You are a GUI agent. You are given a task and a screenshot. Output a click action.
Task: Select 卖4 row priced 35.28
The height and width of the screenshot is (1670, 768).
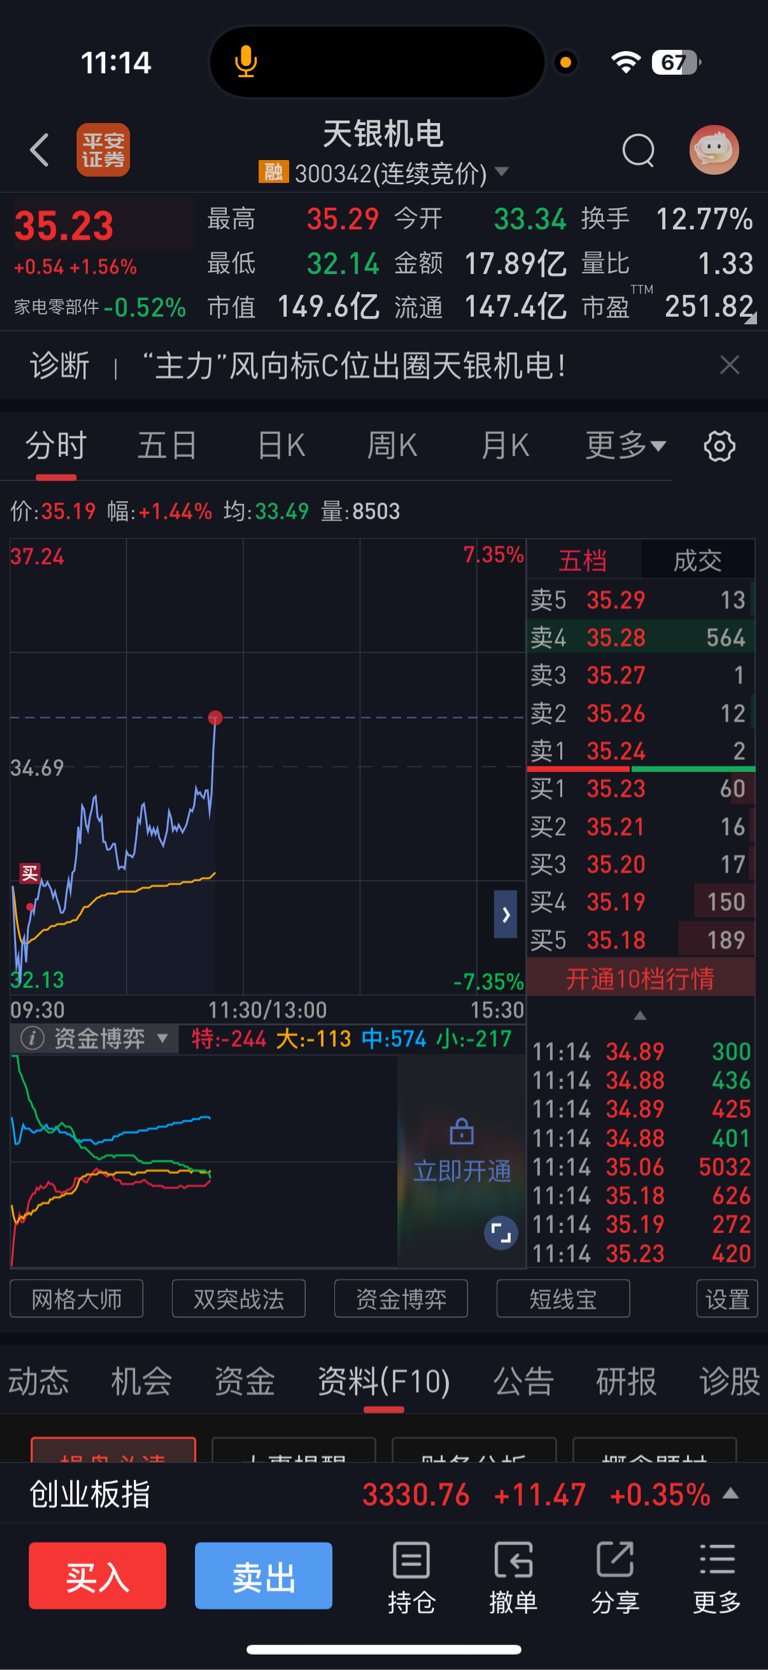tap(640, 638)
